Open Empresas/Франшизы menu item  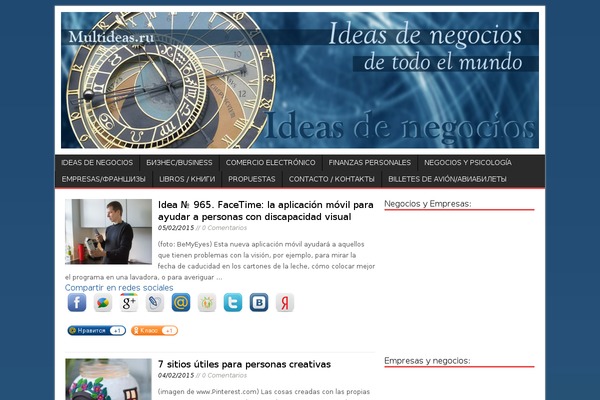point(104,179)
